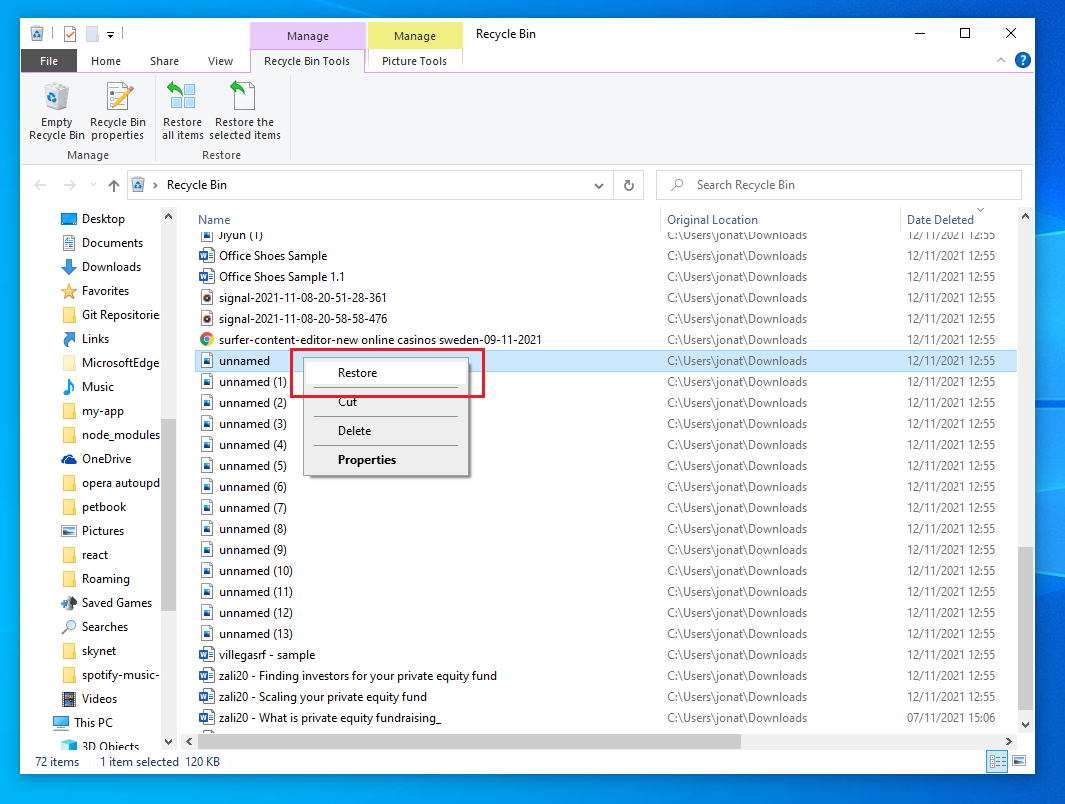
Task: Select Delete in the context menu
Action: point(354,431)
